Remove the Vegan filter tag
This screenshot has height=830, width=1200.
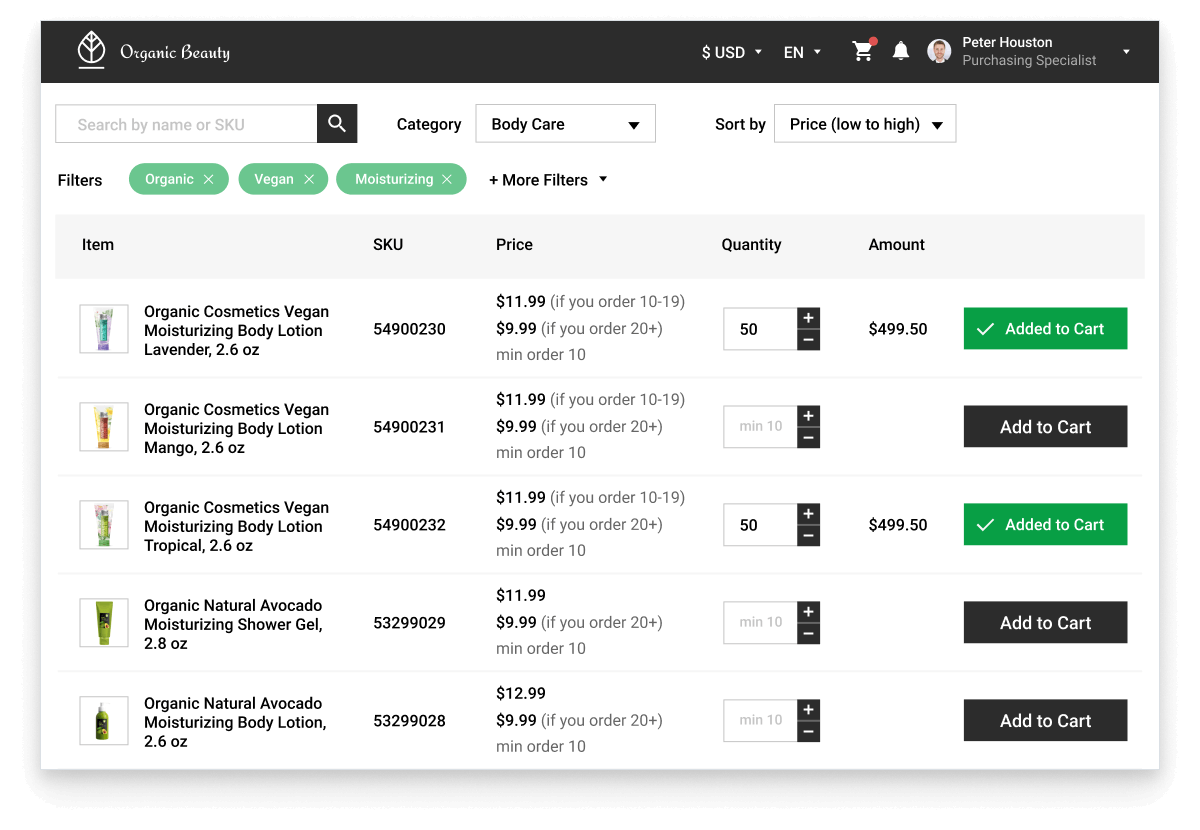coord(309,179)
